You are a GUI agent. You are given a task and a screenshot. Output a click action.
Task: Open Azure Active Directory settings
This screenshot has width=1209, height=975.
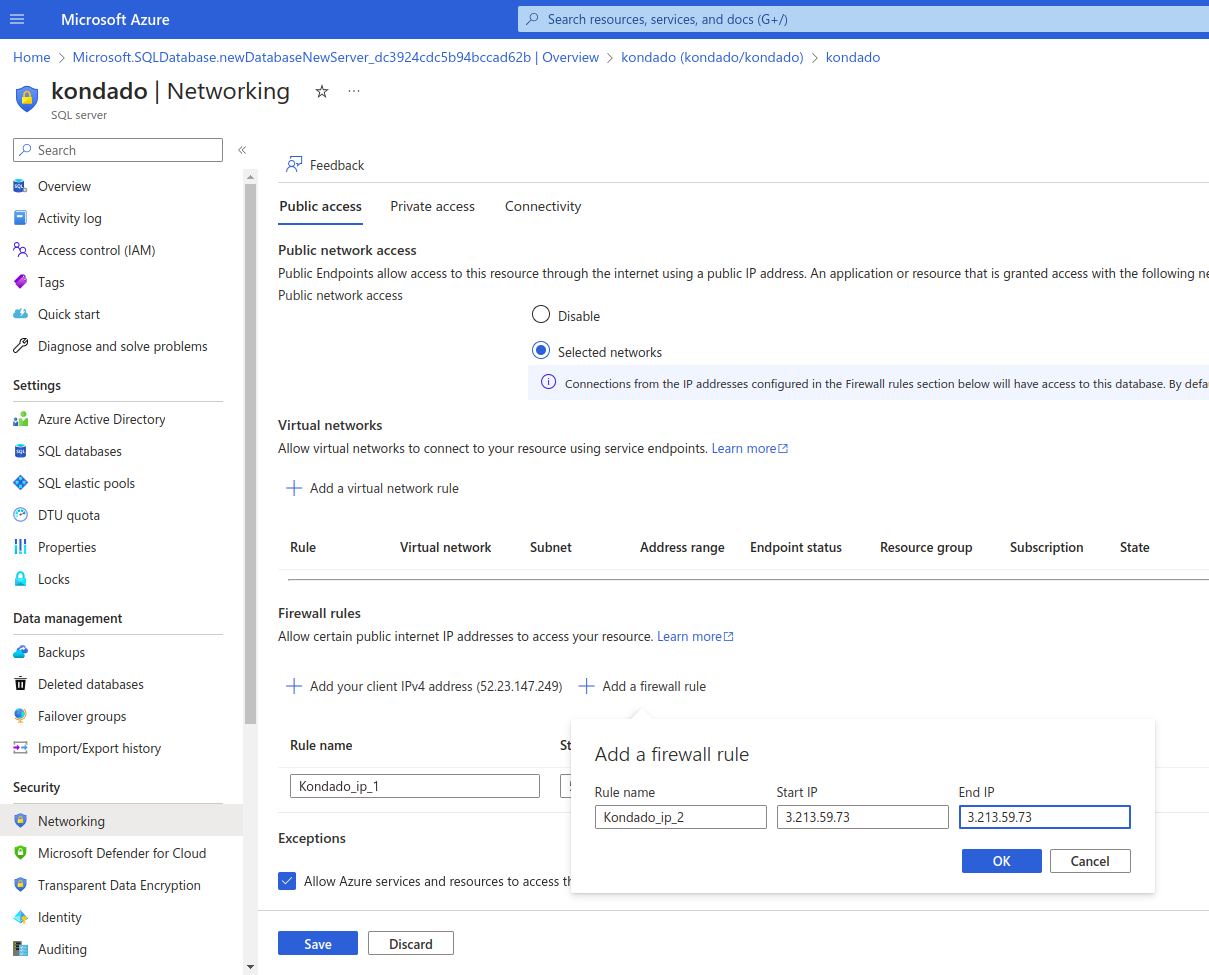point(101,419)
